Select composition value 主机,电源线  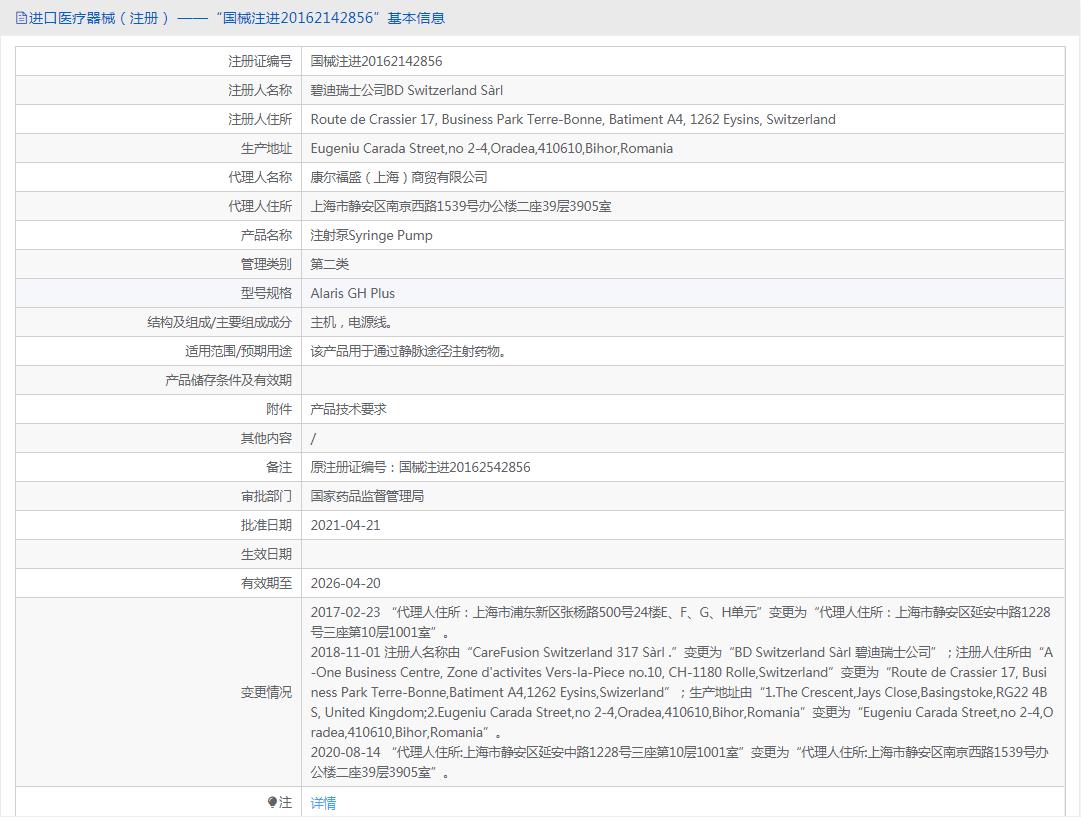(x=352, y=322)
